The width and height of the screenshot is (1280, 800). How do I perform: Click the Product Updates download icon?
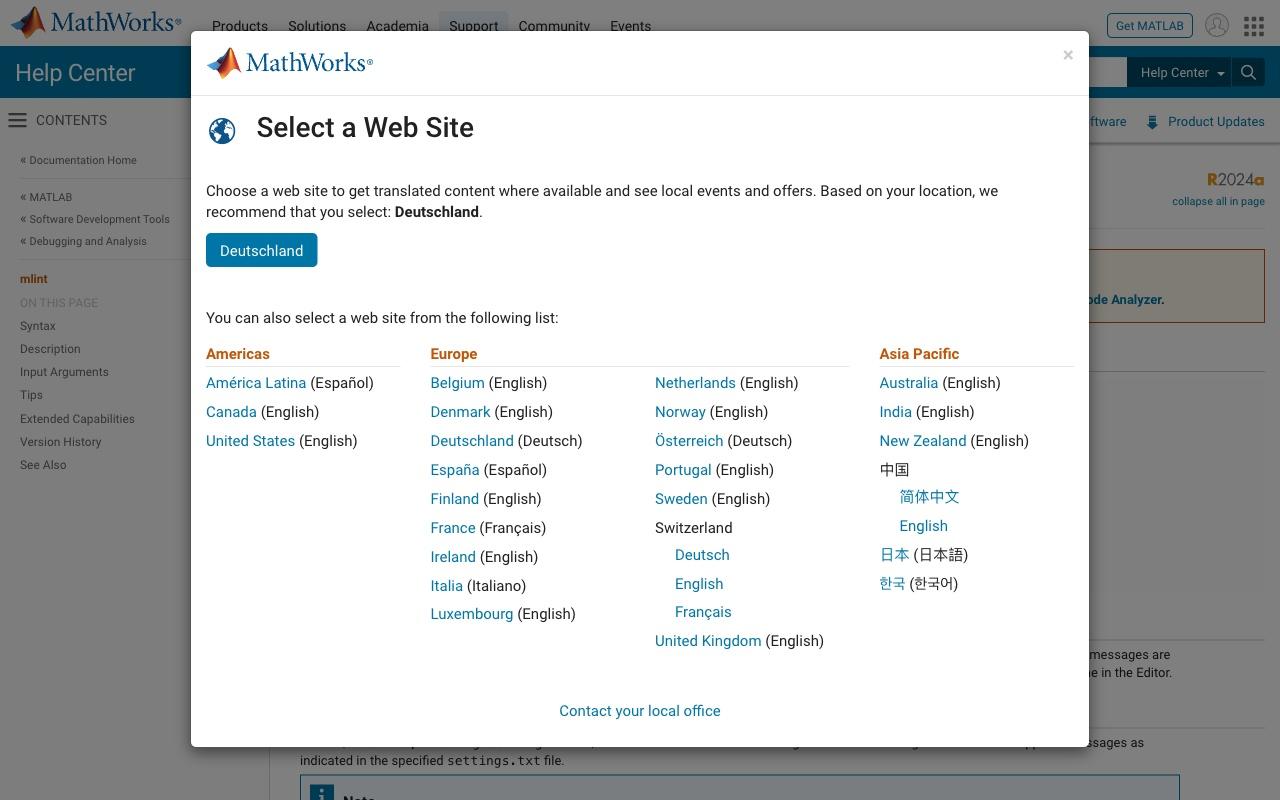(x=1152, y=122)
